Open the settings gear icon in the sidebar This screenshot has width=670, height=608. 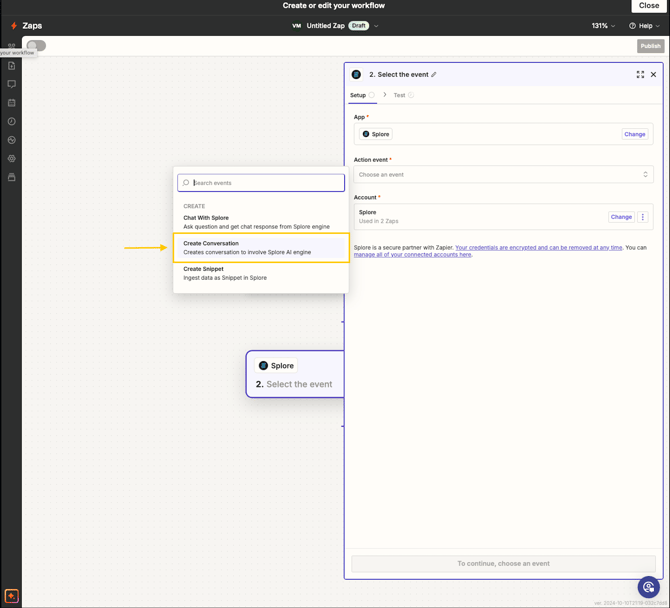(12, 159)
